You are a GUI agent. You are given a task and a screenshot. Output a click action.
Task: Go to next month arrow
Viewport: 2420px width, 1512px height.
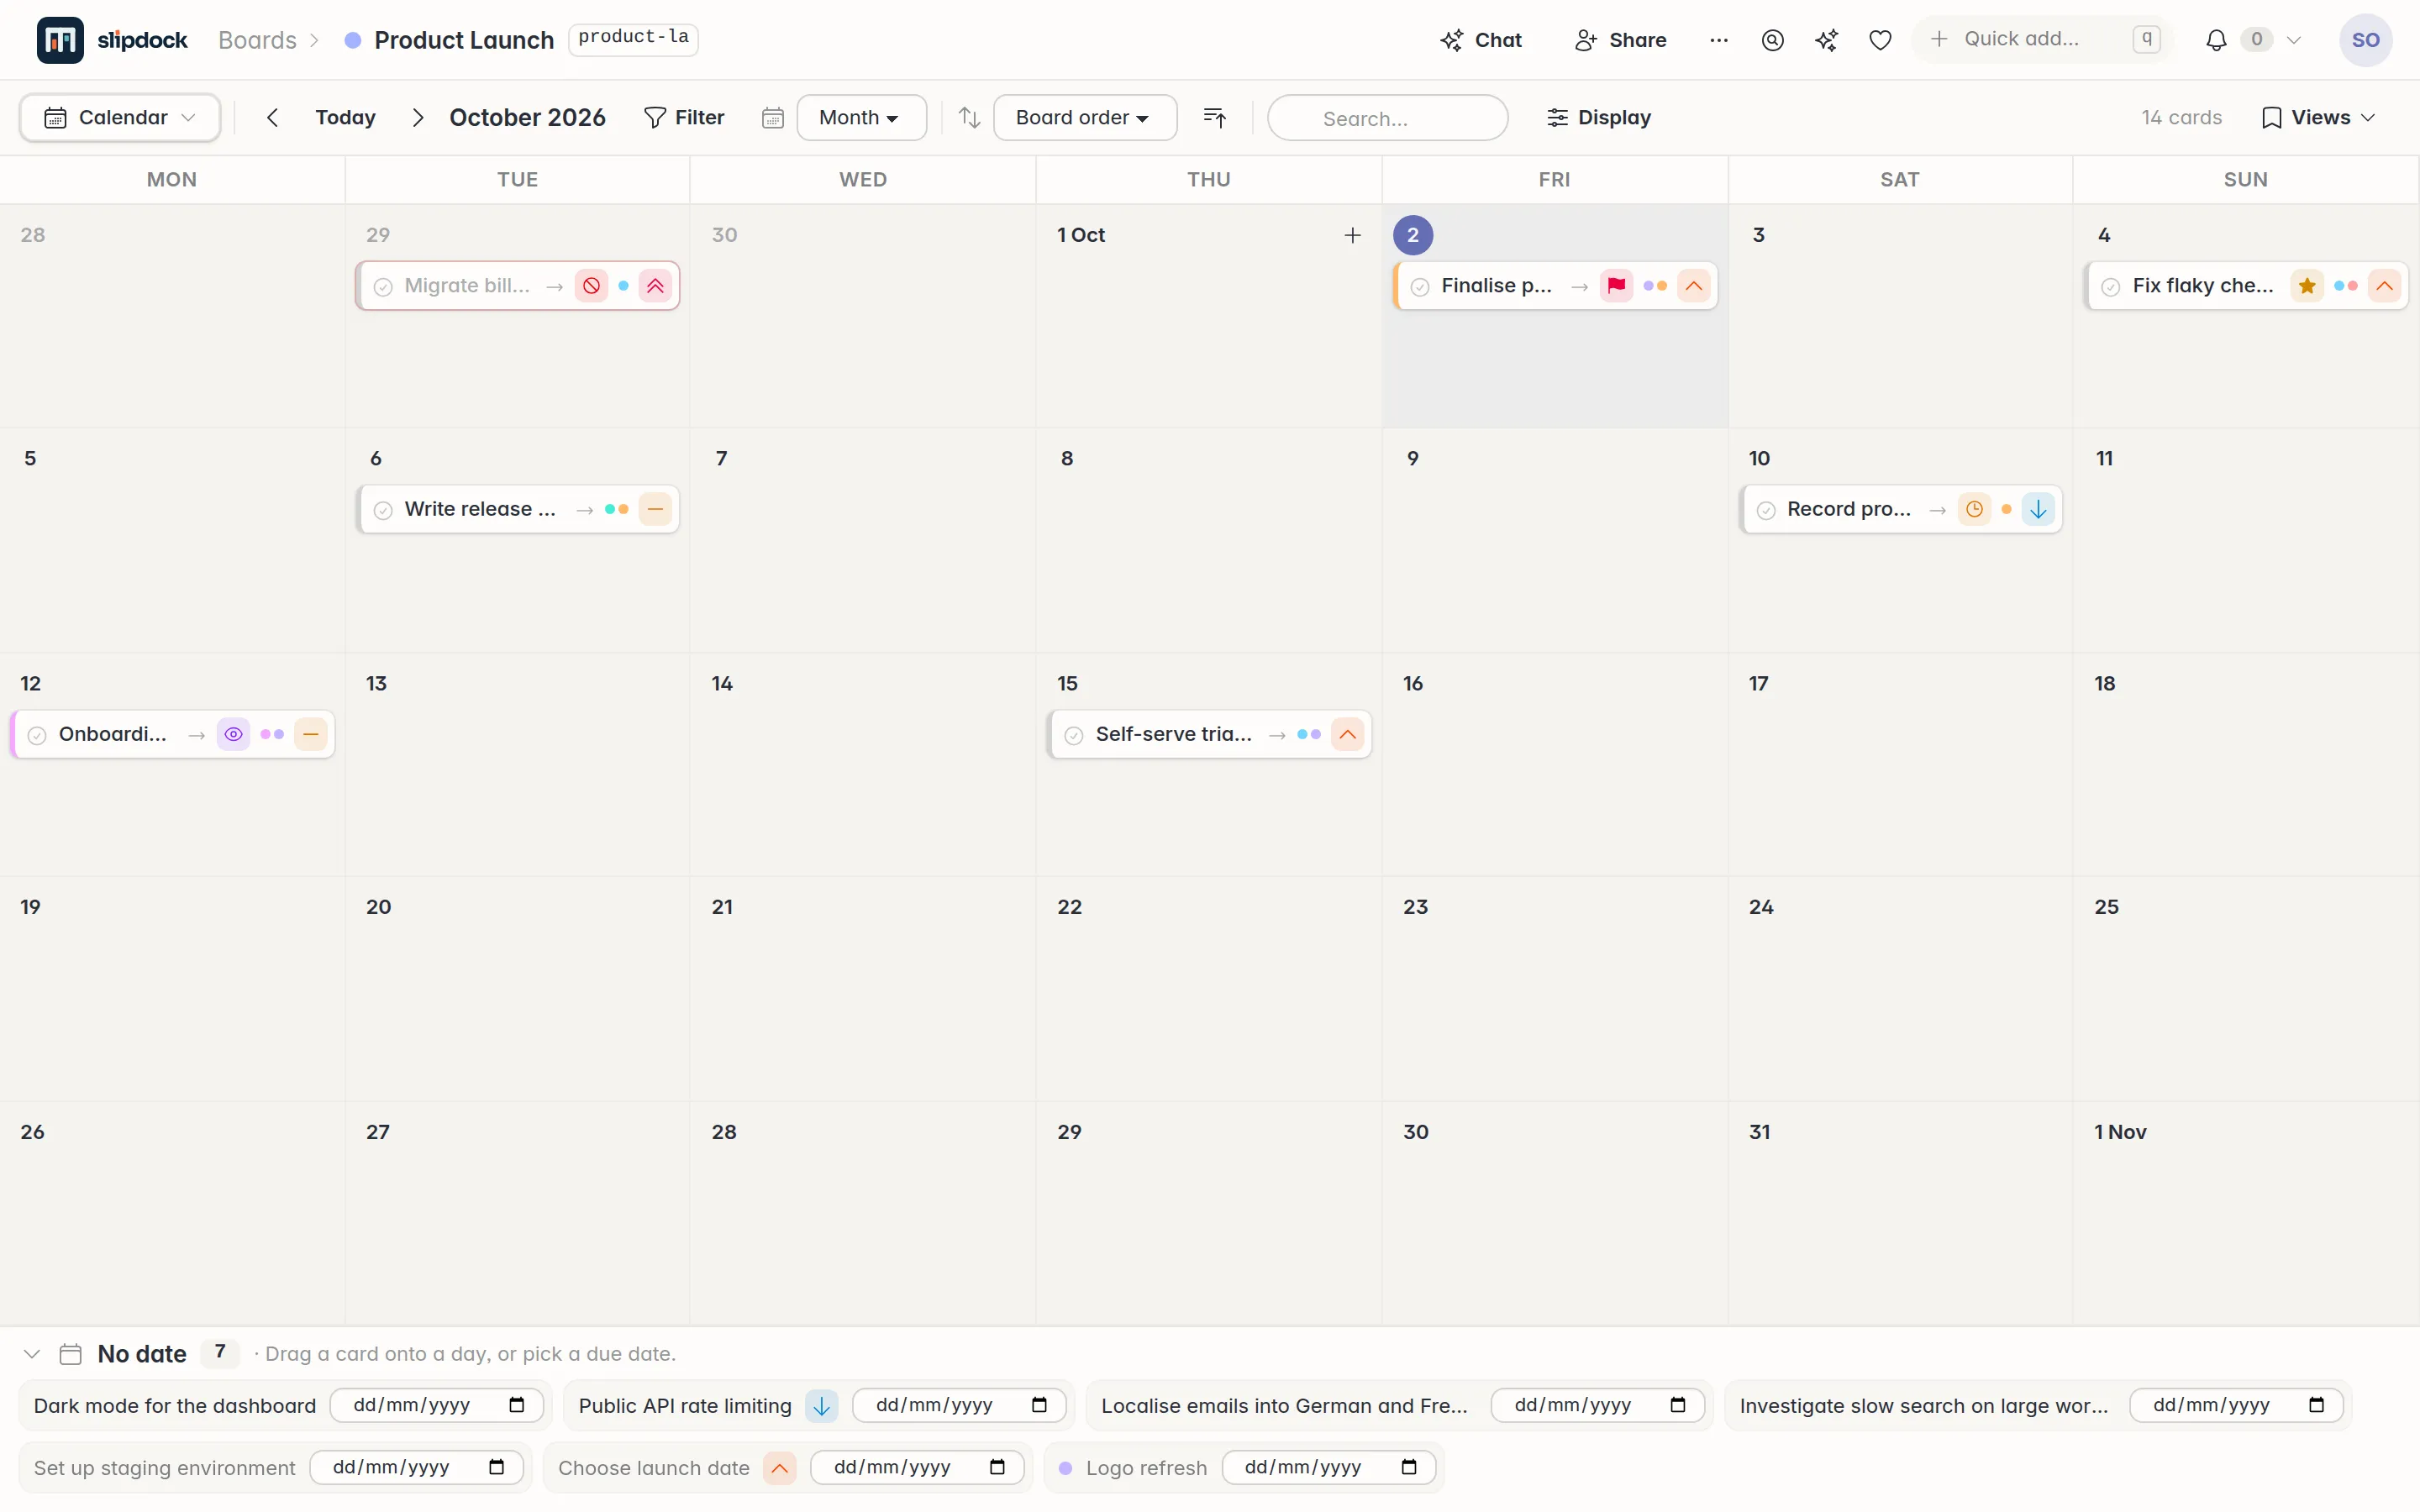(x=418, y=118)
